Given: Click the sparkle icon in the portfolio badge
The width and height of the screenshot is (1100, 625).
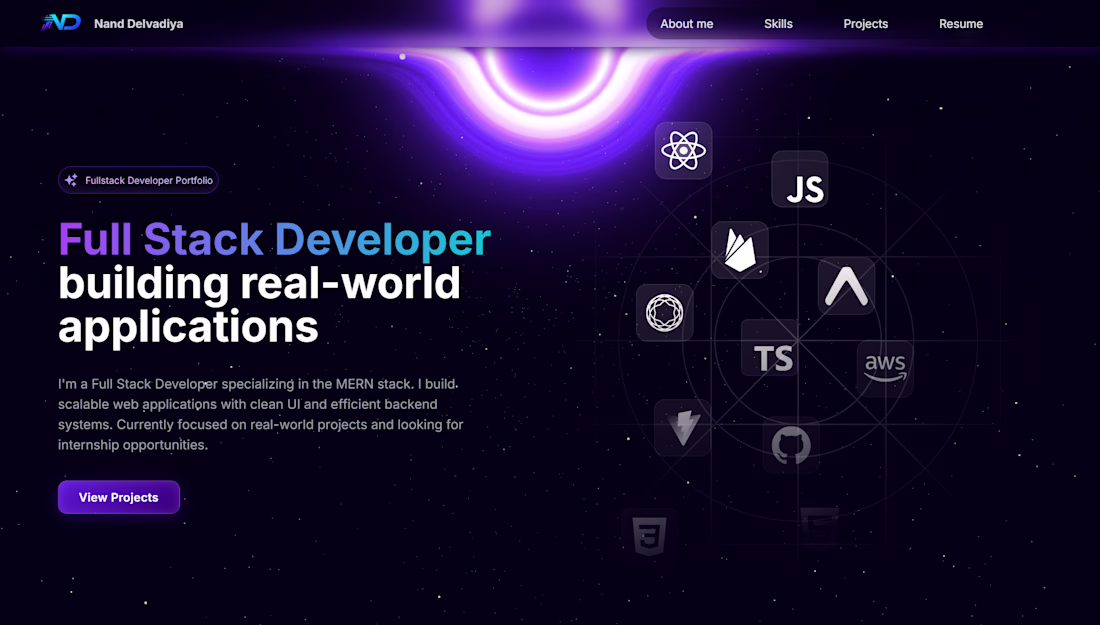Looking at the screenshot, I should tap(71, 180).
